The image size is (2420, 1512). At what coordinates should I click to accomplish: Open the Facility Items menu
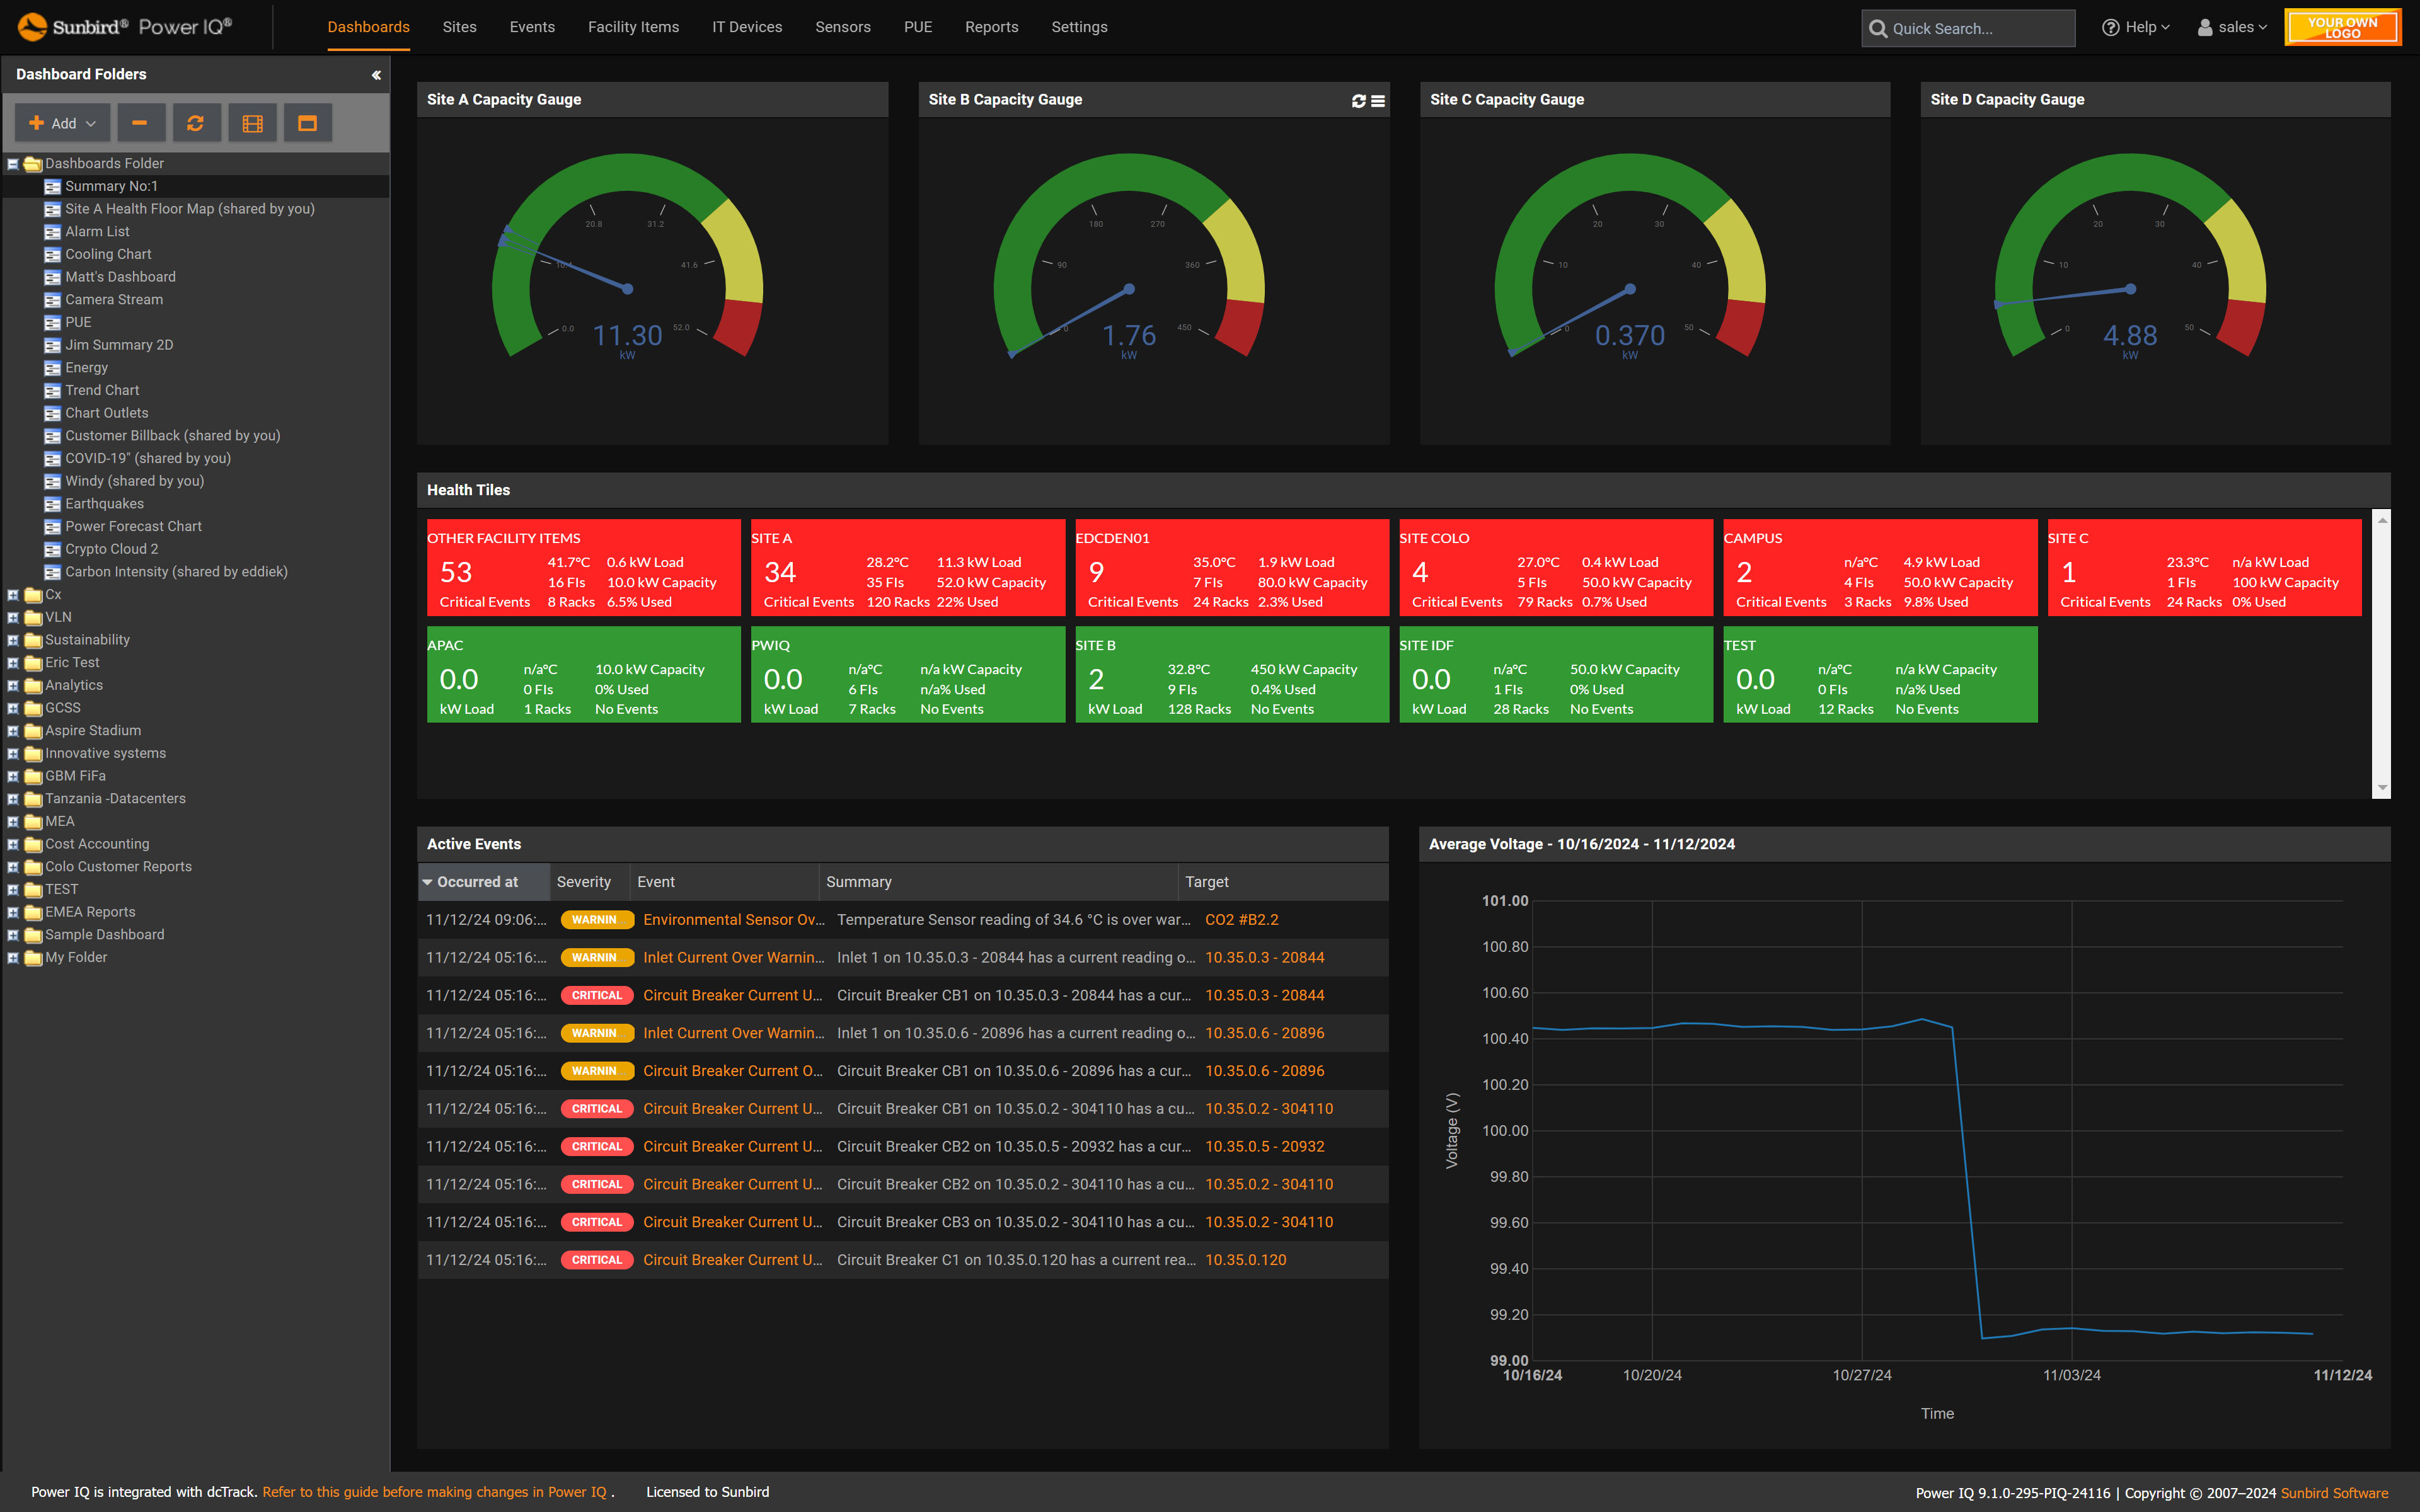(x=633, y=27)
